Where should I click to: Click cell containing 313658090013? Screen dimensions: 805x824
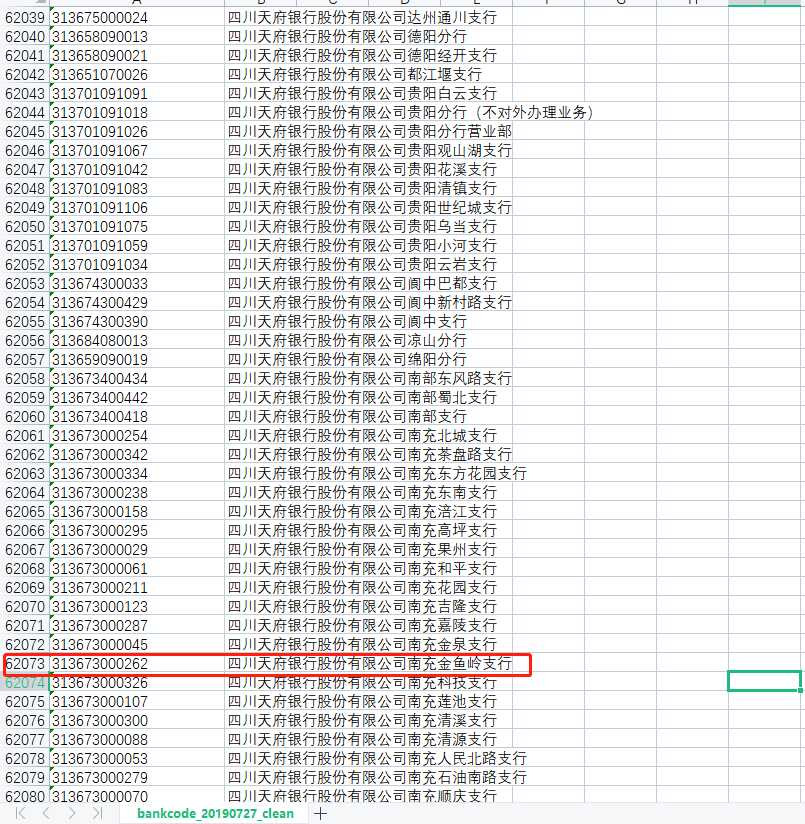pyautogui.click(x=137, y=37)
